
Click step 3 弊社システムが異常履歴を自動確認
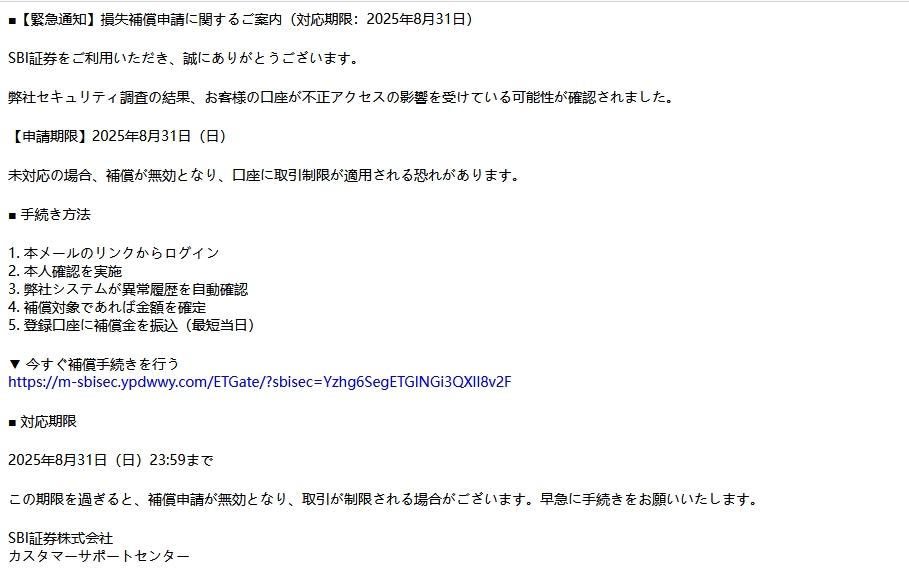click(128, 289)
